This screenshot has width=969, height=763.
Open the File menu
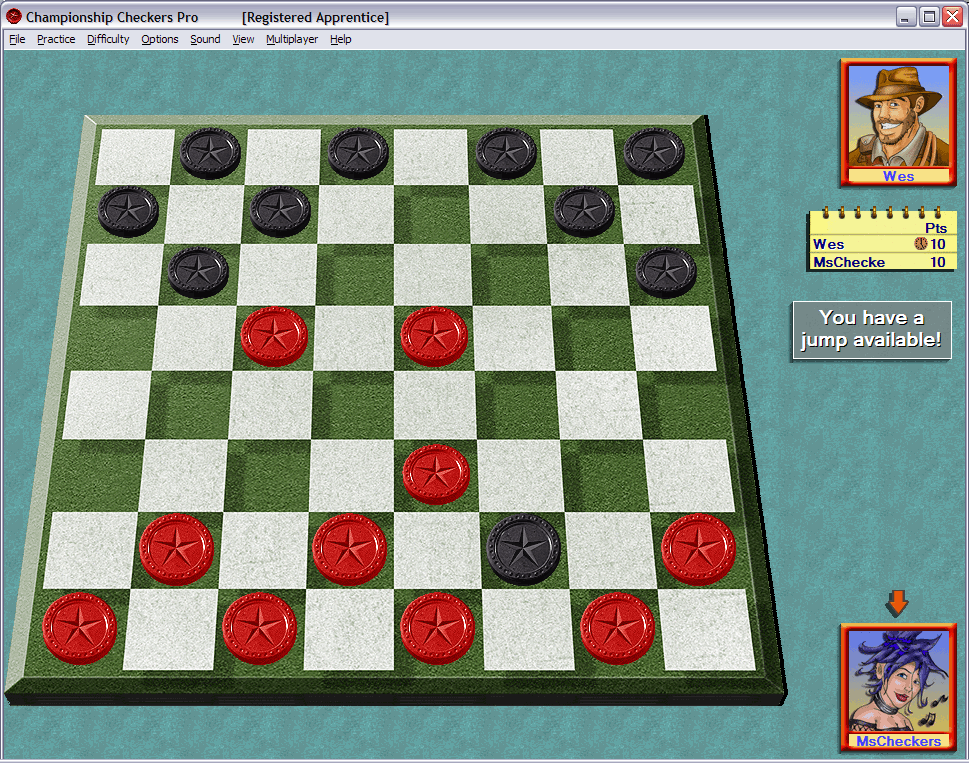[x=17, y=39]
